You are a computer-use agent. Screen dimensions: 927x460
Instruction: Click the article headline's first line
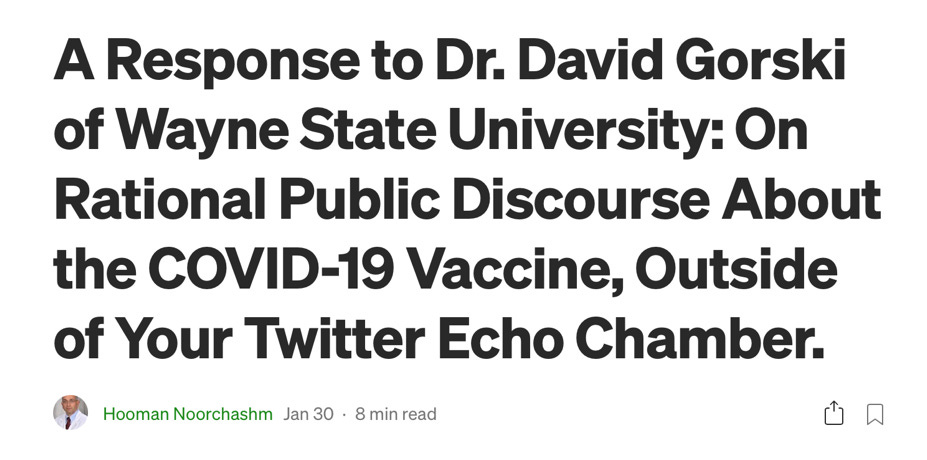click(x=450, y=61)
